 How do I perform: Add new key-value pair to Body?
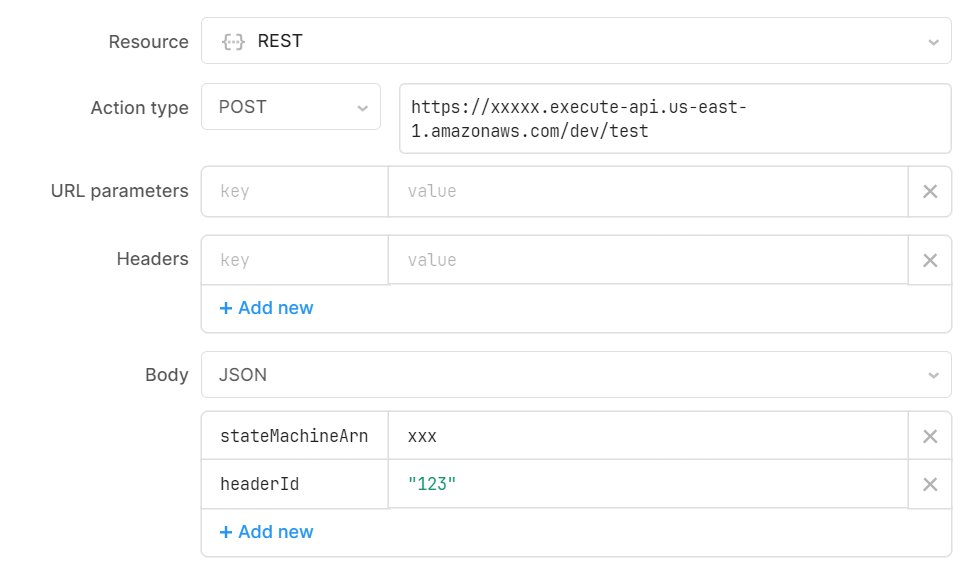coord(266,531)
